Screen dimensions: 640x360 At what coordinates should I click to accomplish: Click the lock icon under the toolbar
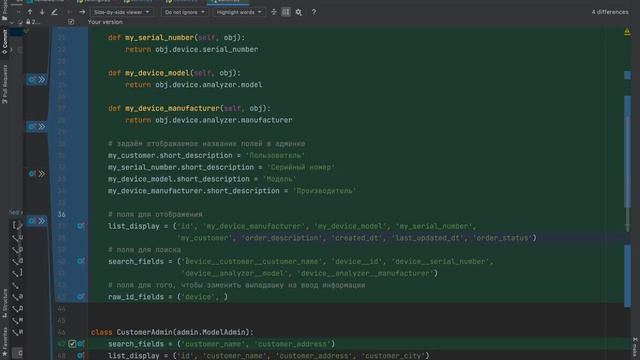(28, 22)
